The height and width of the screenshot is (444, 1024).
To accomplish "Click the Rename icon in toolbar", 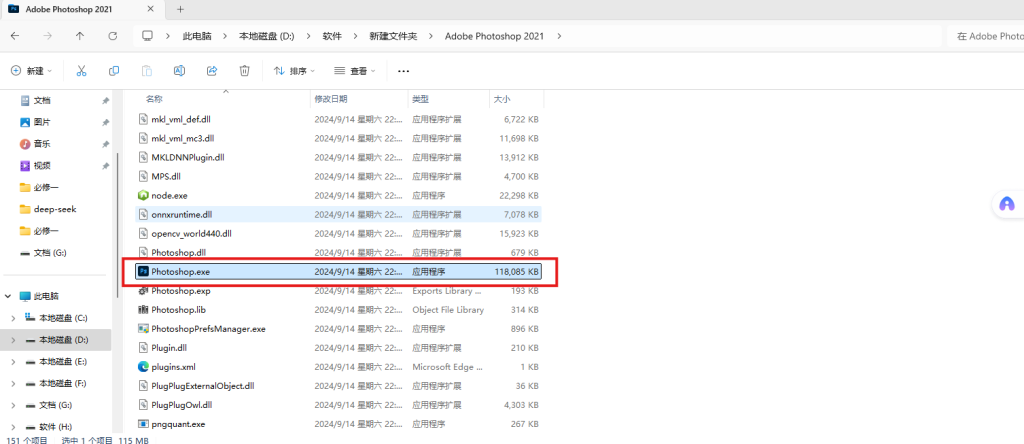I will tap(179, 71).
